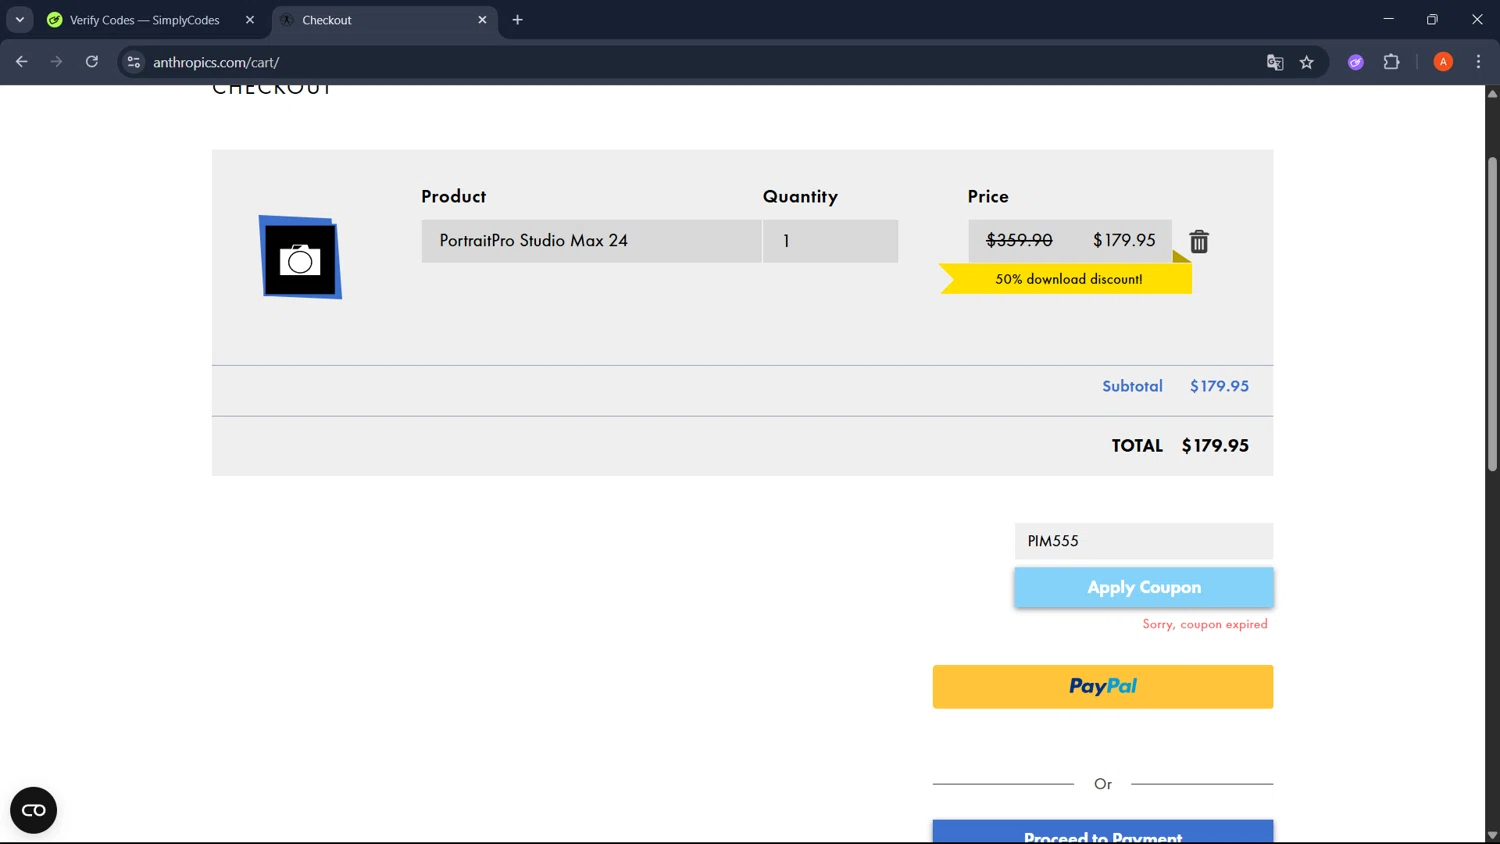The height and width of the screenshot is (844, 1500).
Task: Click the address bar URL anthropics.com/cart/
Action: [x=216, y=62]
